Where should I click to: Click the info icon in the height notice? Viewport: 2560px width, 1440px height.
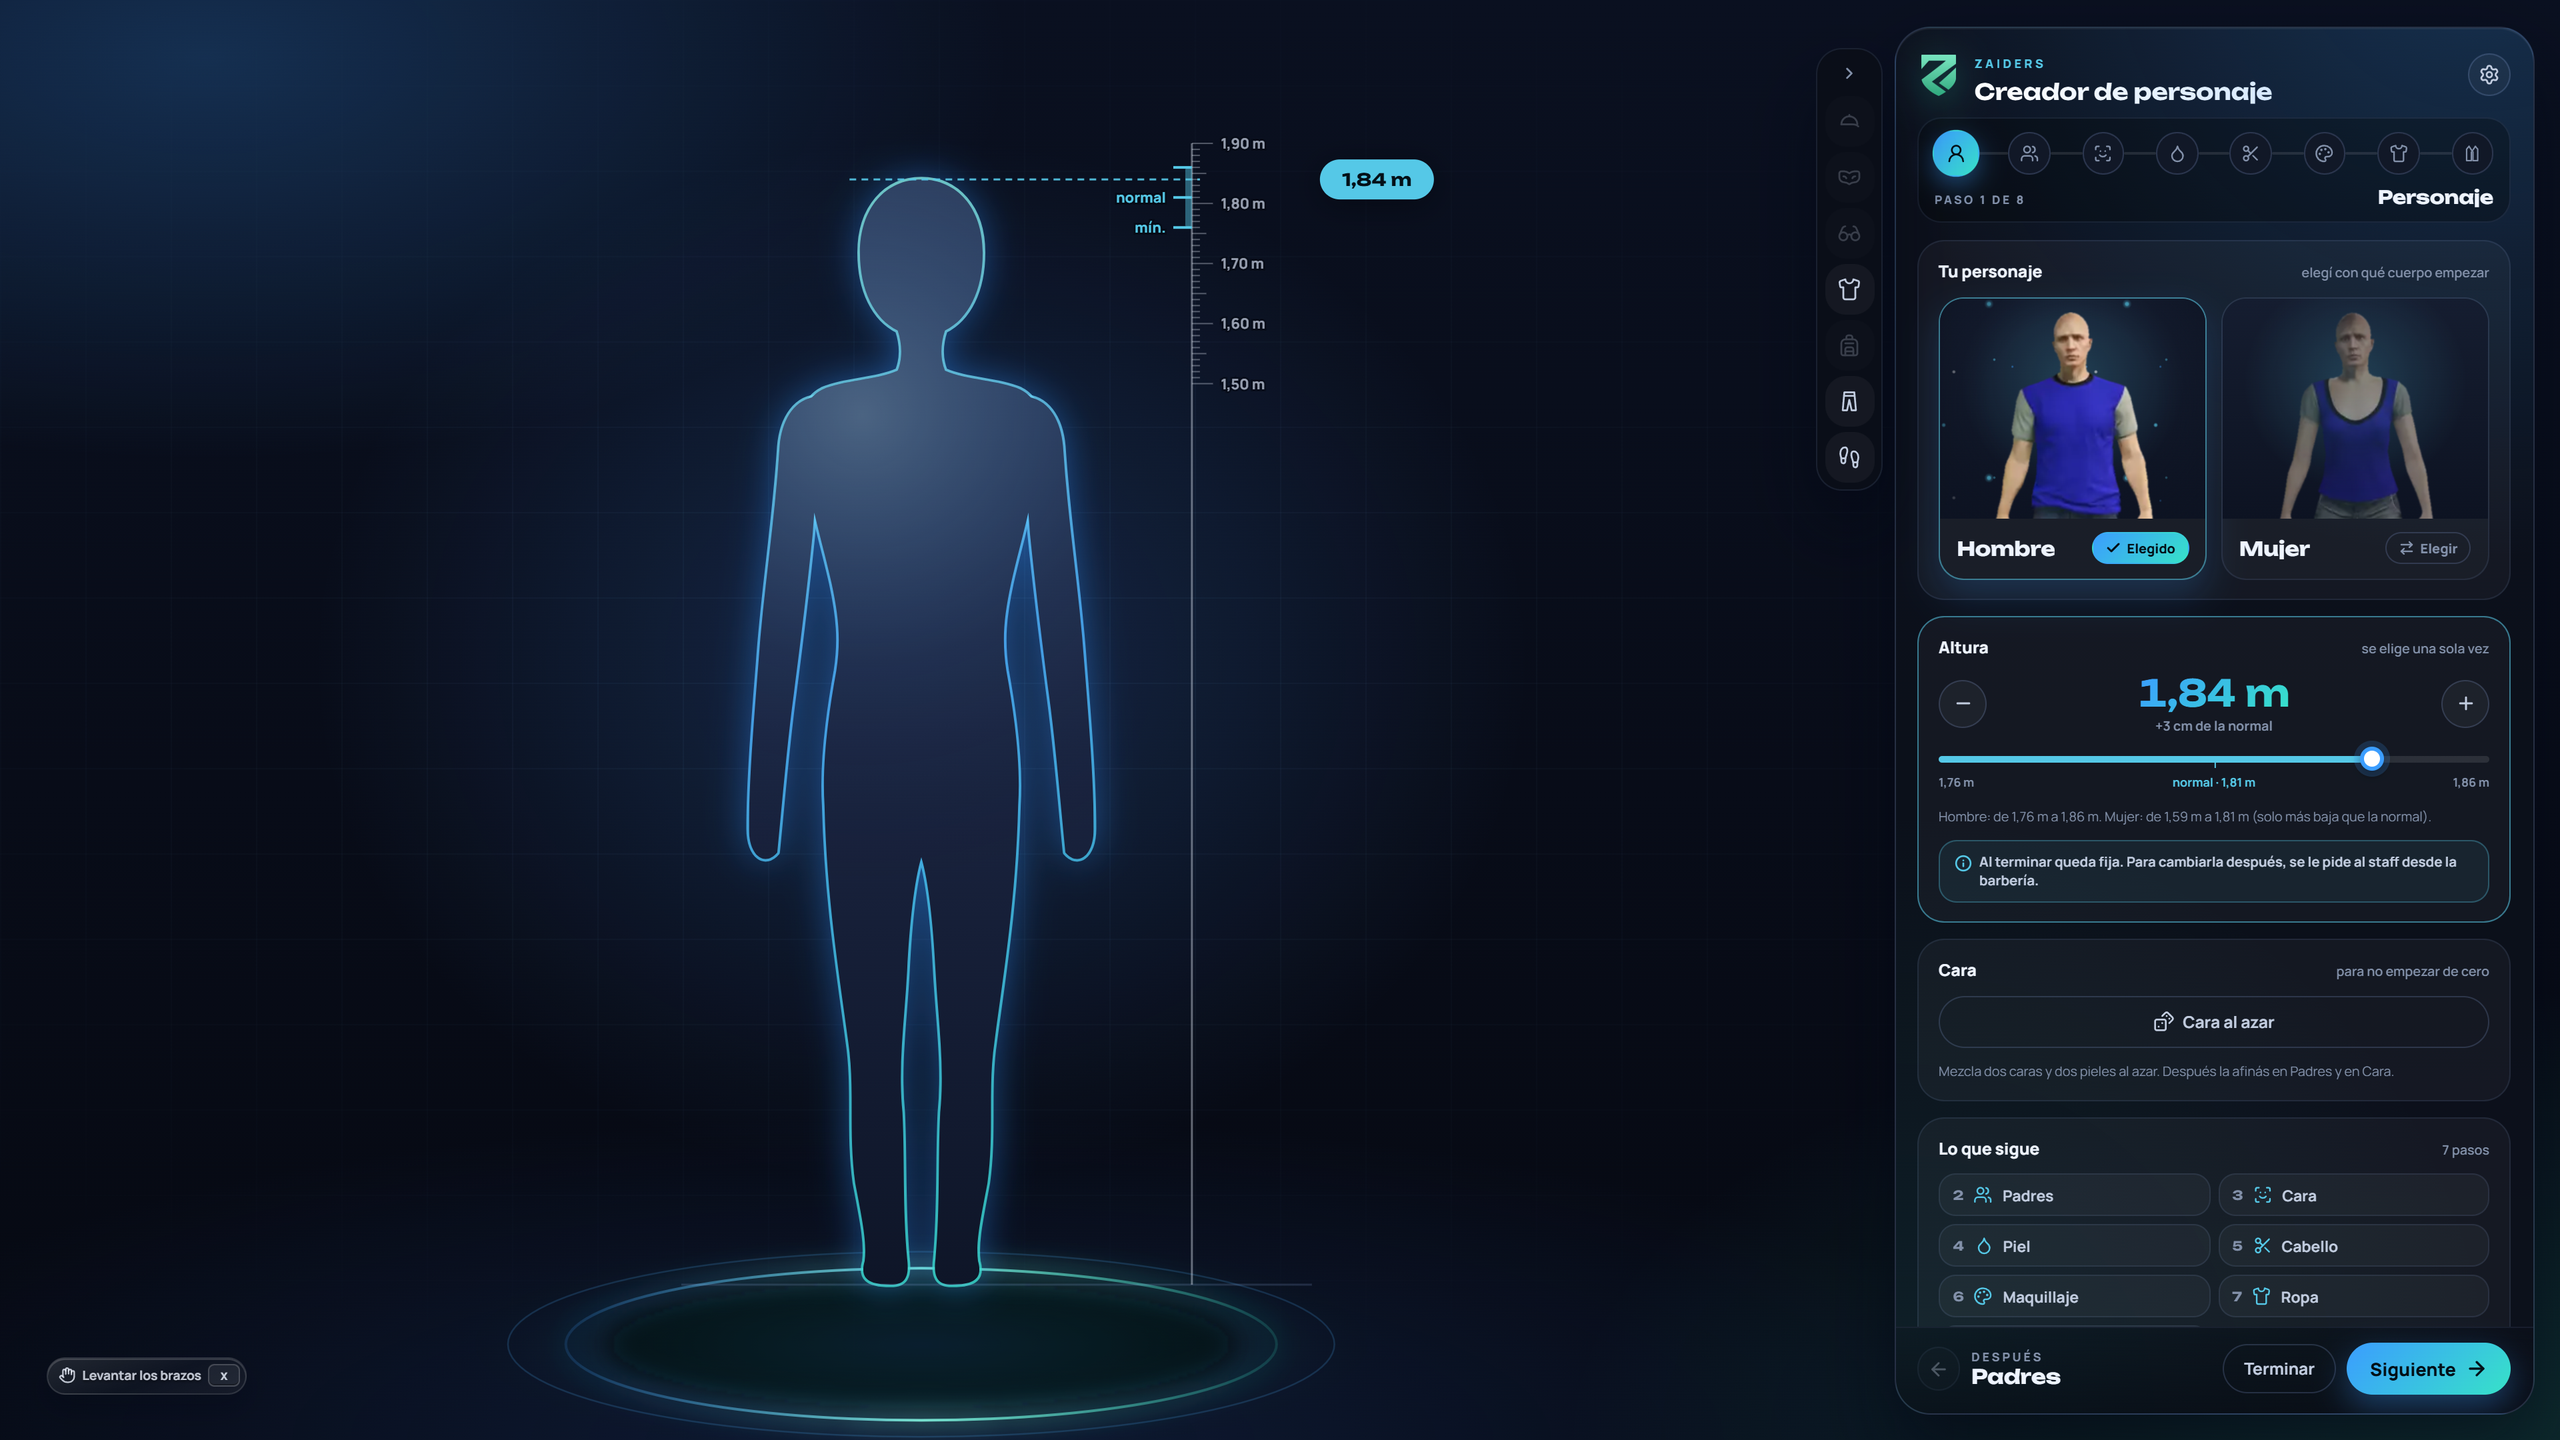pos(1963,863)
